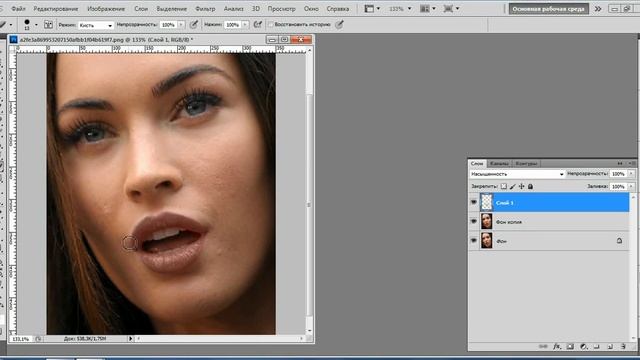Open the document status bar arrow menu
The height and width of the screenshot is (360, 640).
(x=131, y=338)
